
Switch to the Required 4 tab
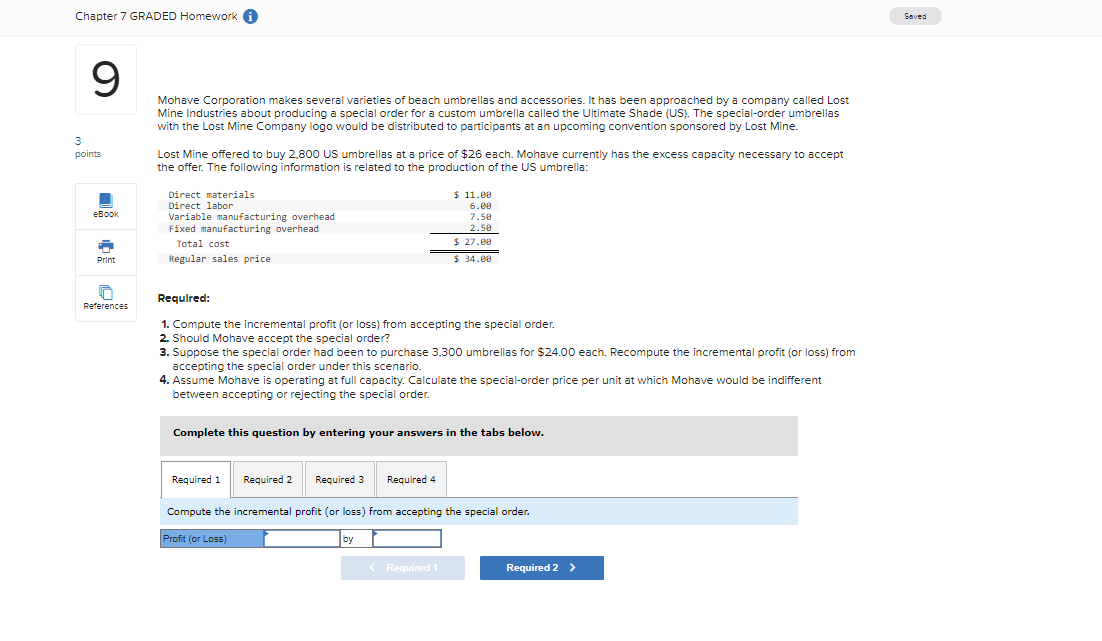(x=411, y=479)
